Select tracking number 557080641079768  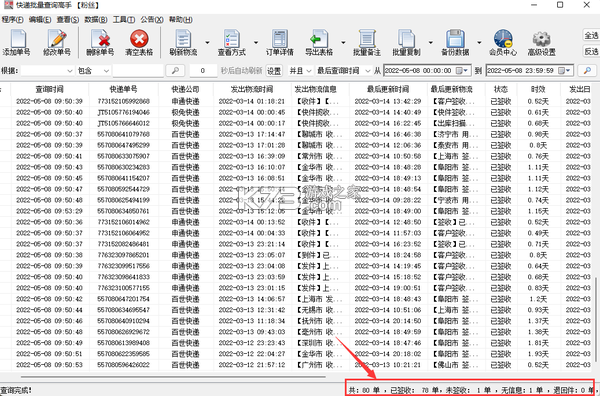[123, 134]
